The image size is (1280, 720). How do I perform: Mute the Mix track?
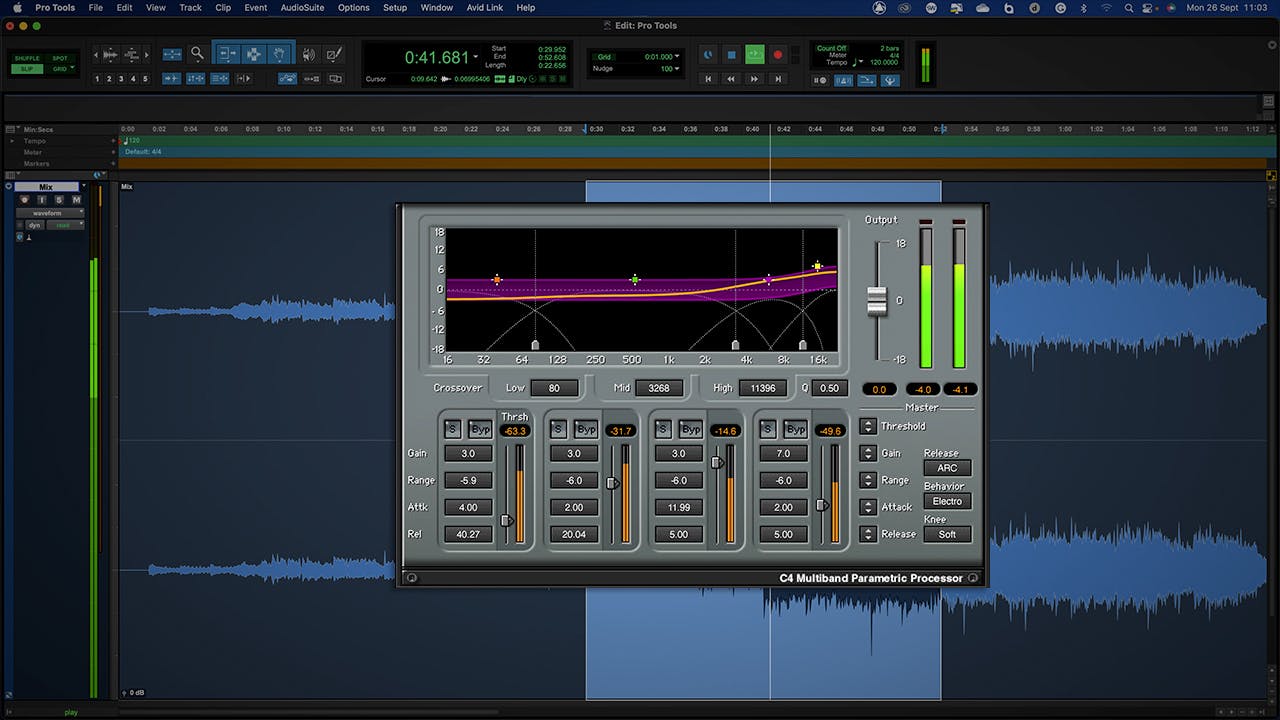pos(76,200)
